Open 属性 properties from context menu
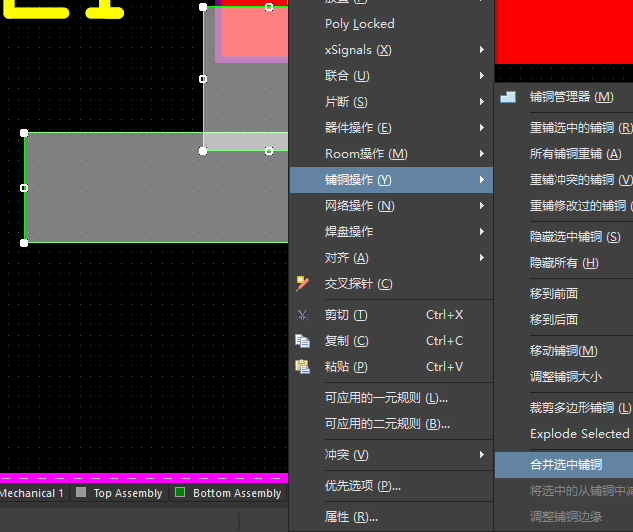Image resolution: width=633 pixels, height=532 pixels. (351, 517)
